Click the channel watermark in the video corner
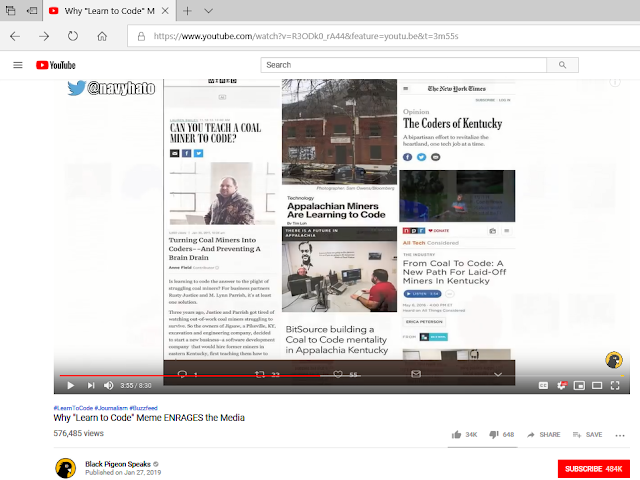Image resolution: width=640 pixels, height=480 pixels. (x=614, y=360)
